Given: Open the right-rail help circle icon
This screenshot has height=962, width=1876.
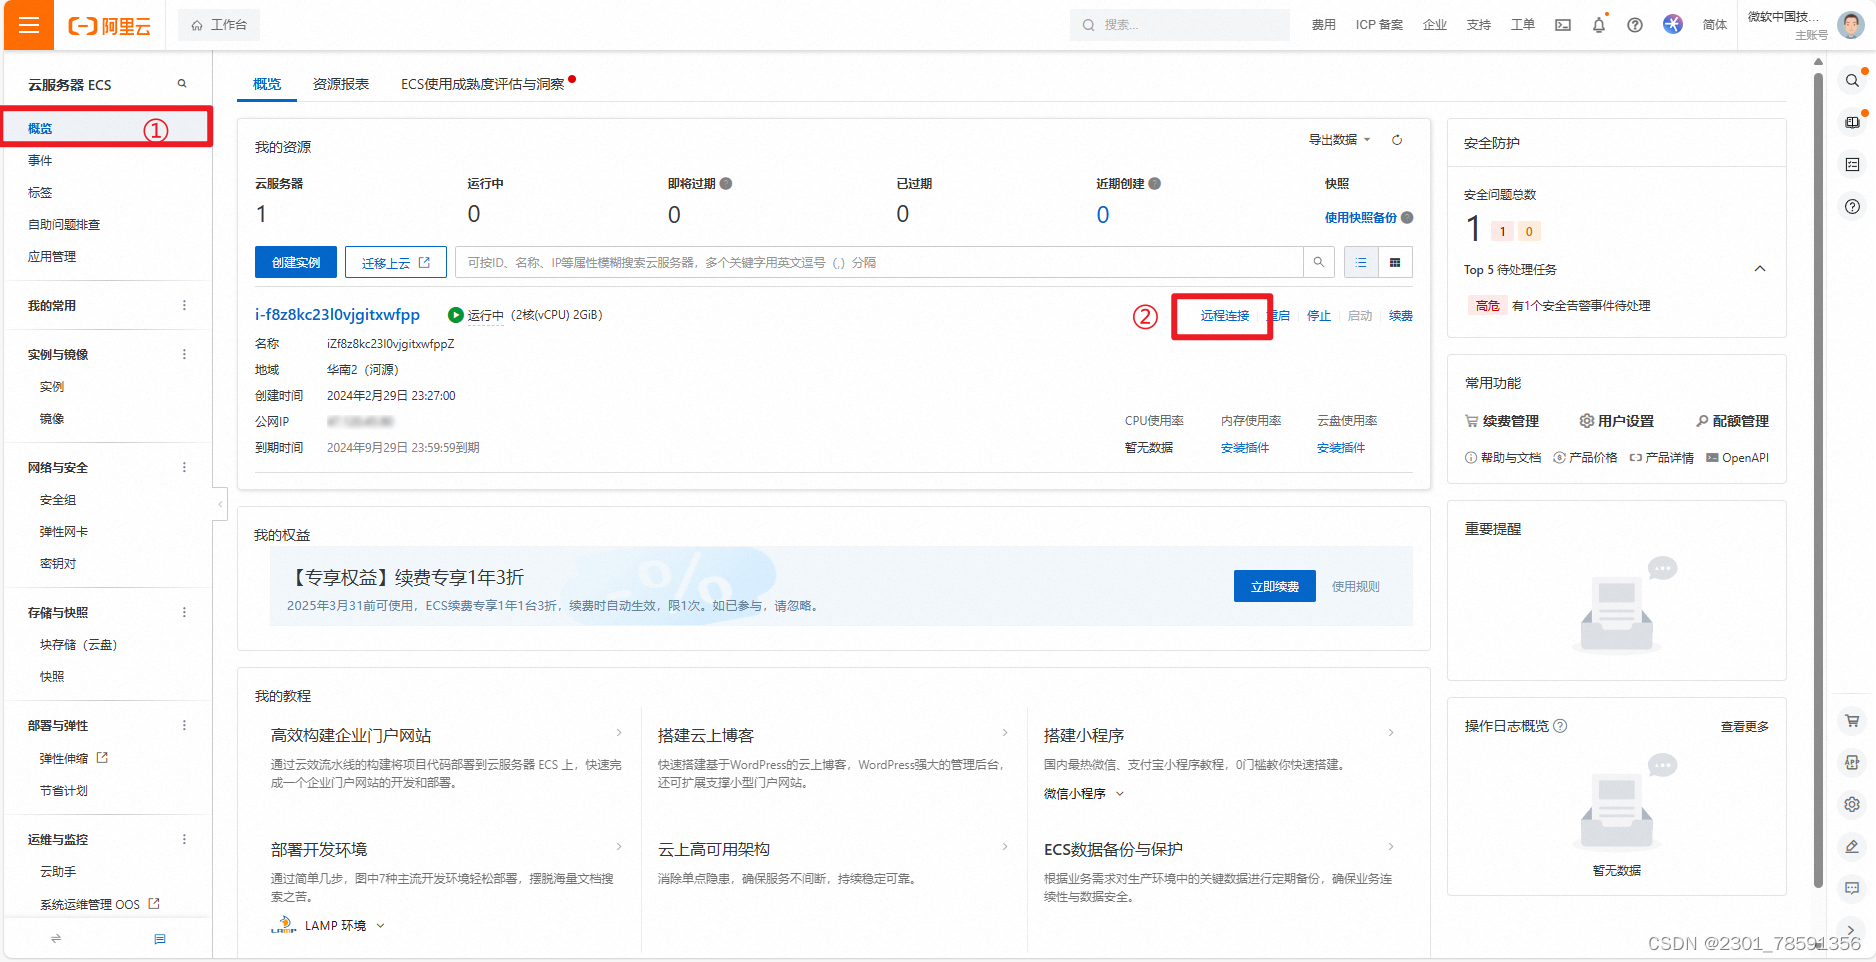Looking at the screenshot, I should pyautogui.click(x=1852, y=206).
